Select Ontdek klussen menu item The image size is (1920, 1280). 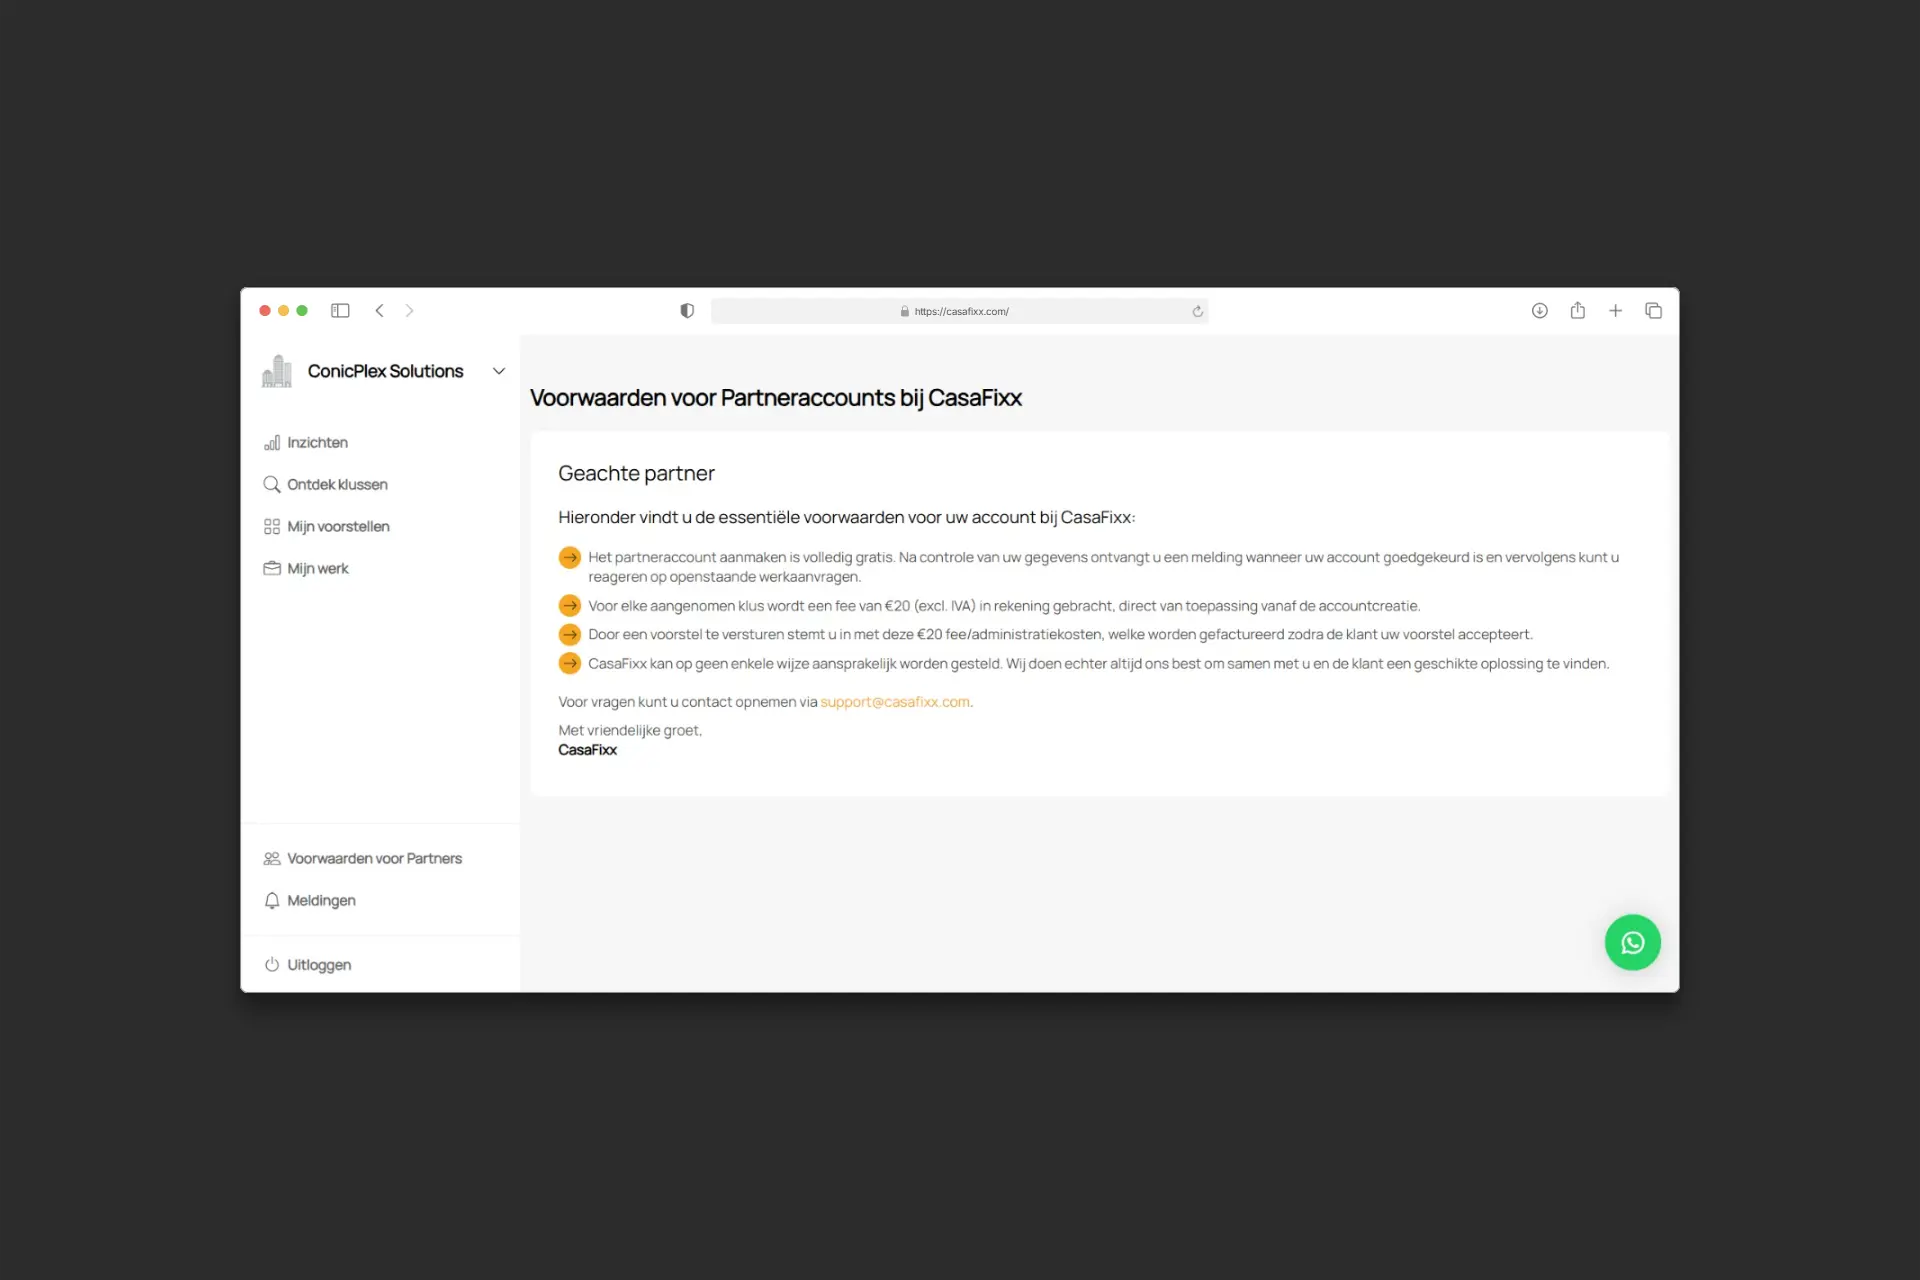(x=337, y=484)
